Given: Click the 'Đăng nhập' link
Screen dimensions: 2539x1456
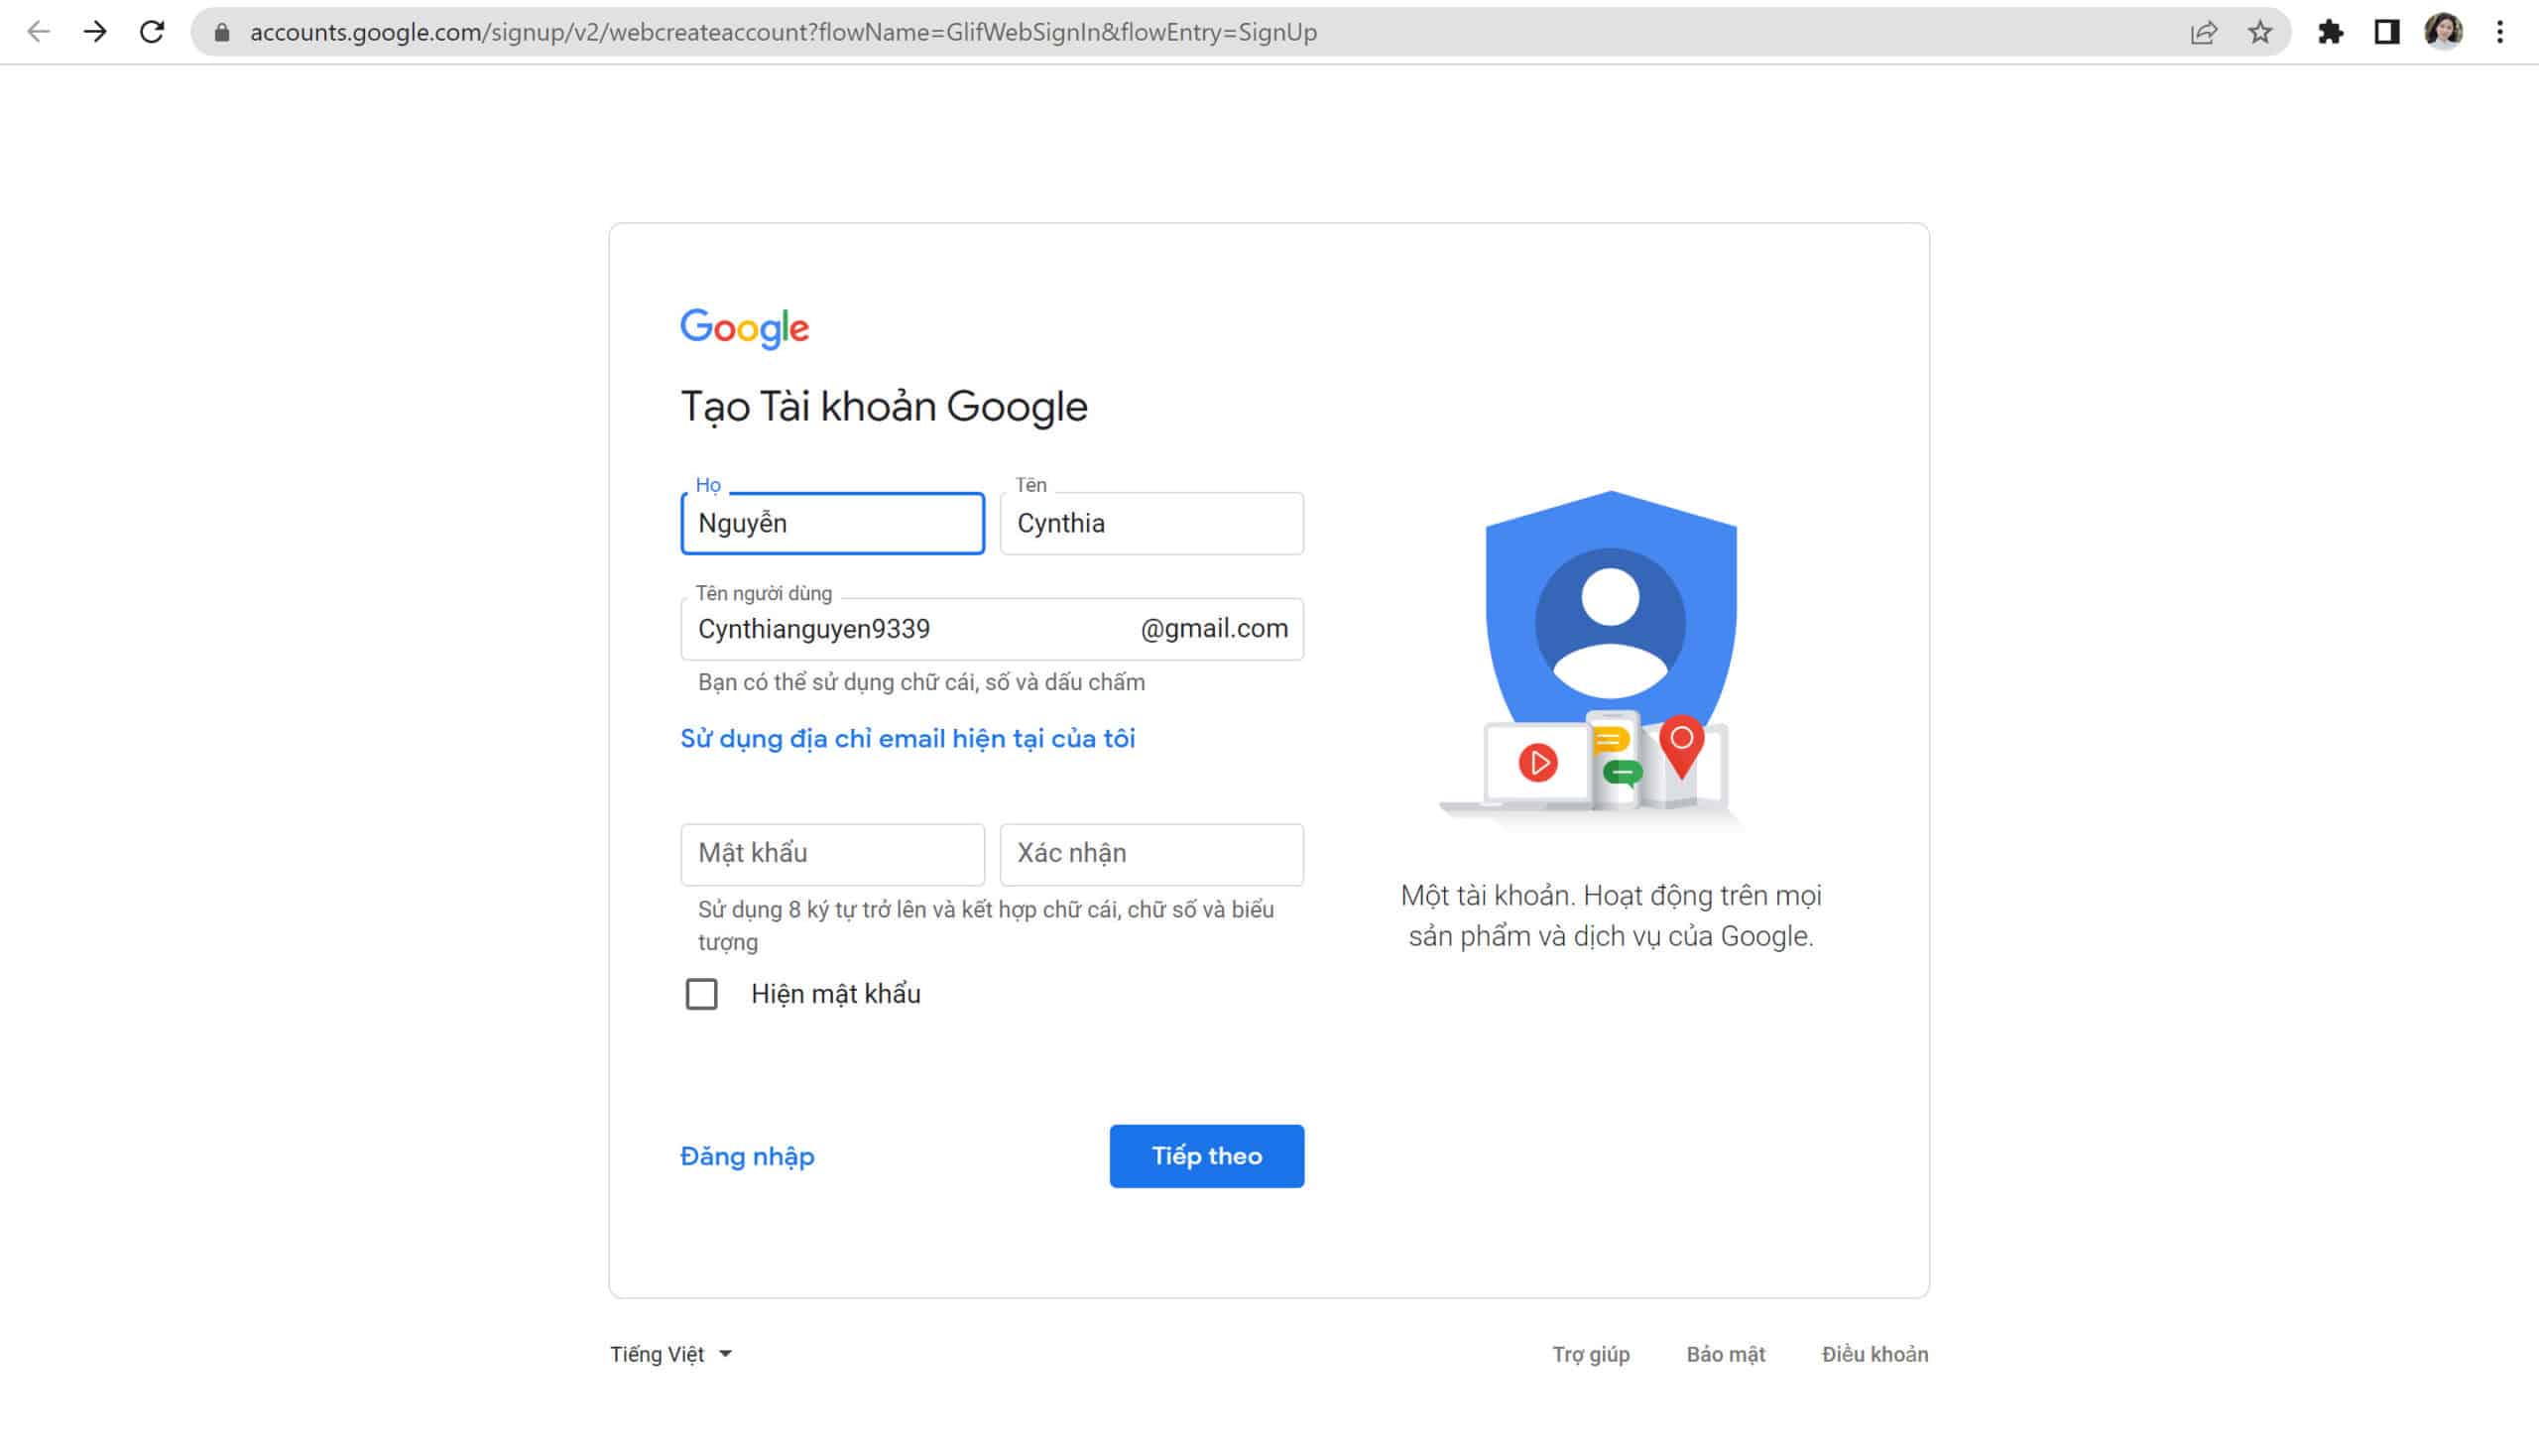Looking at the screenshot, I should point(747,1156).
